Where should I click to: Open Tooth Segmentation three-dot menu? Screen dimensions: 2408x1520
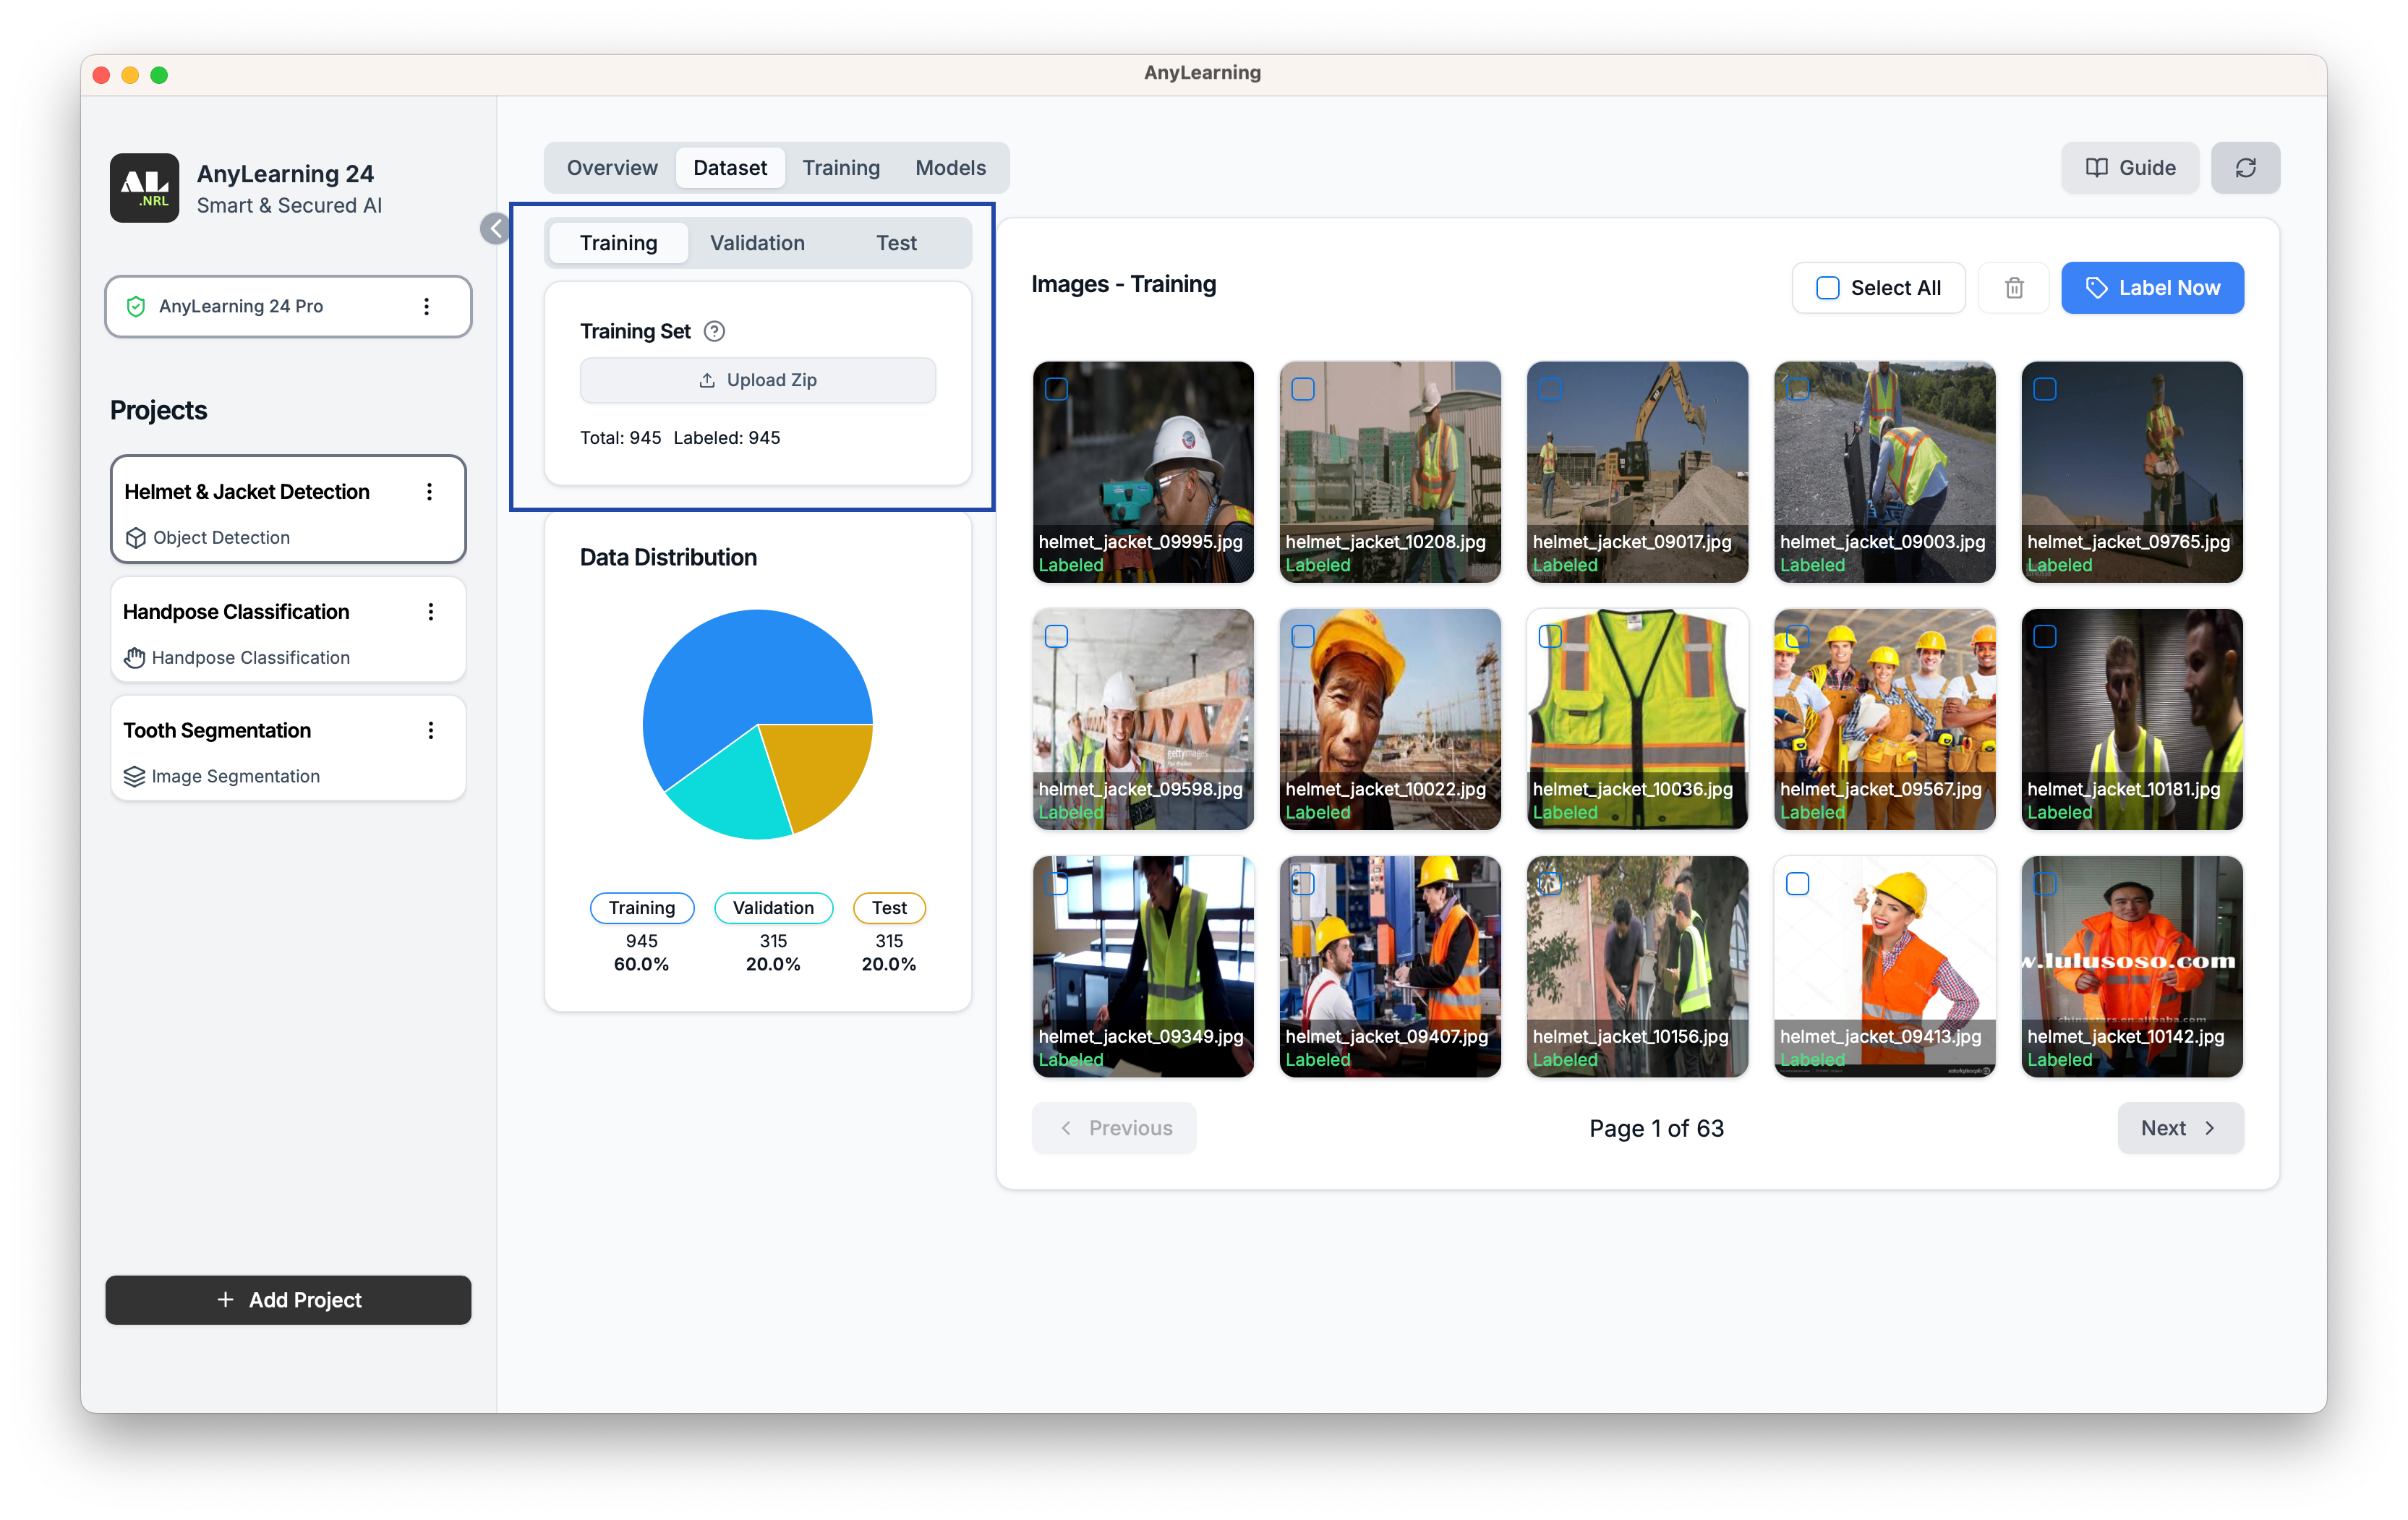tap(431, 731)
